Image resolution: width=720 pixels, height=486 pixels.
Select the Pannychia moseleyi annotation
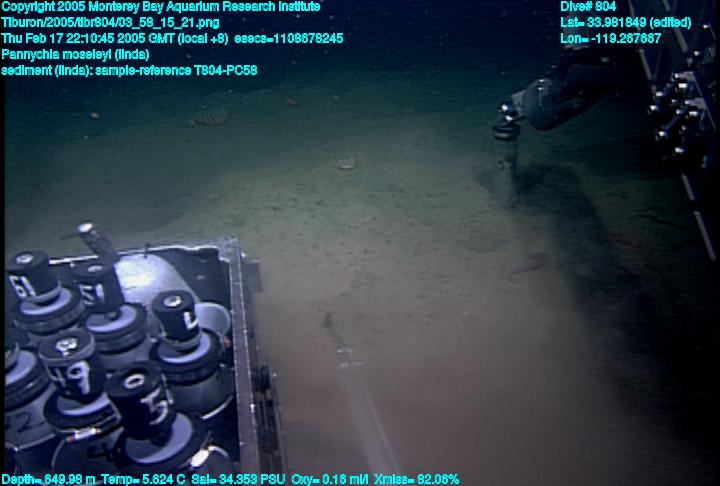click(x=75, y=55)
